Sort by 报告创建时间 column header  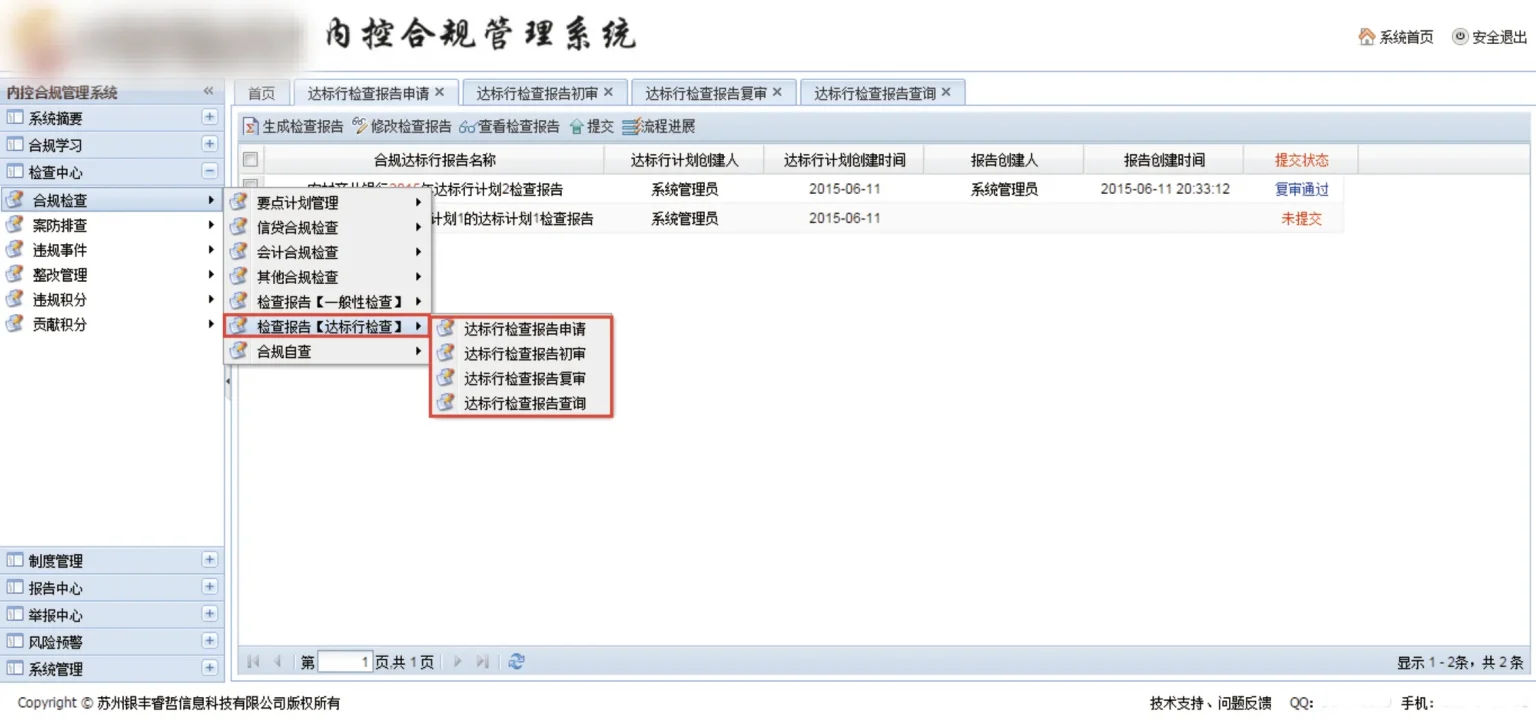1164,160
